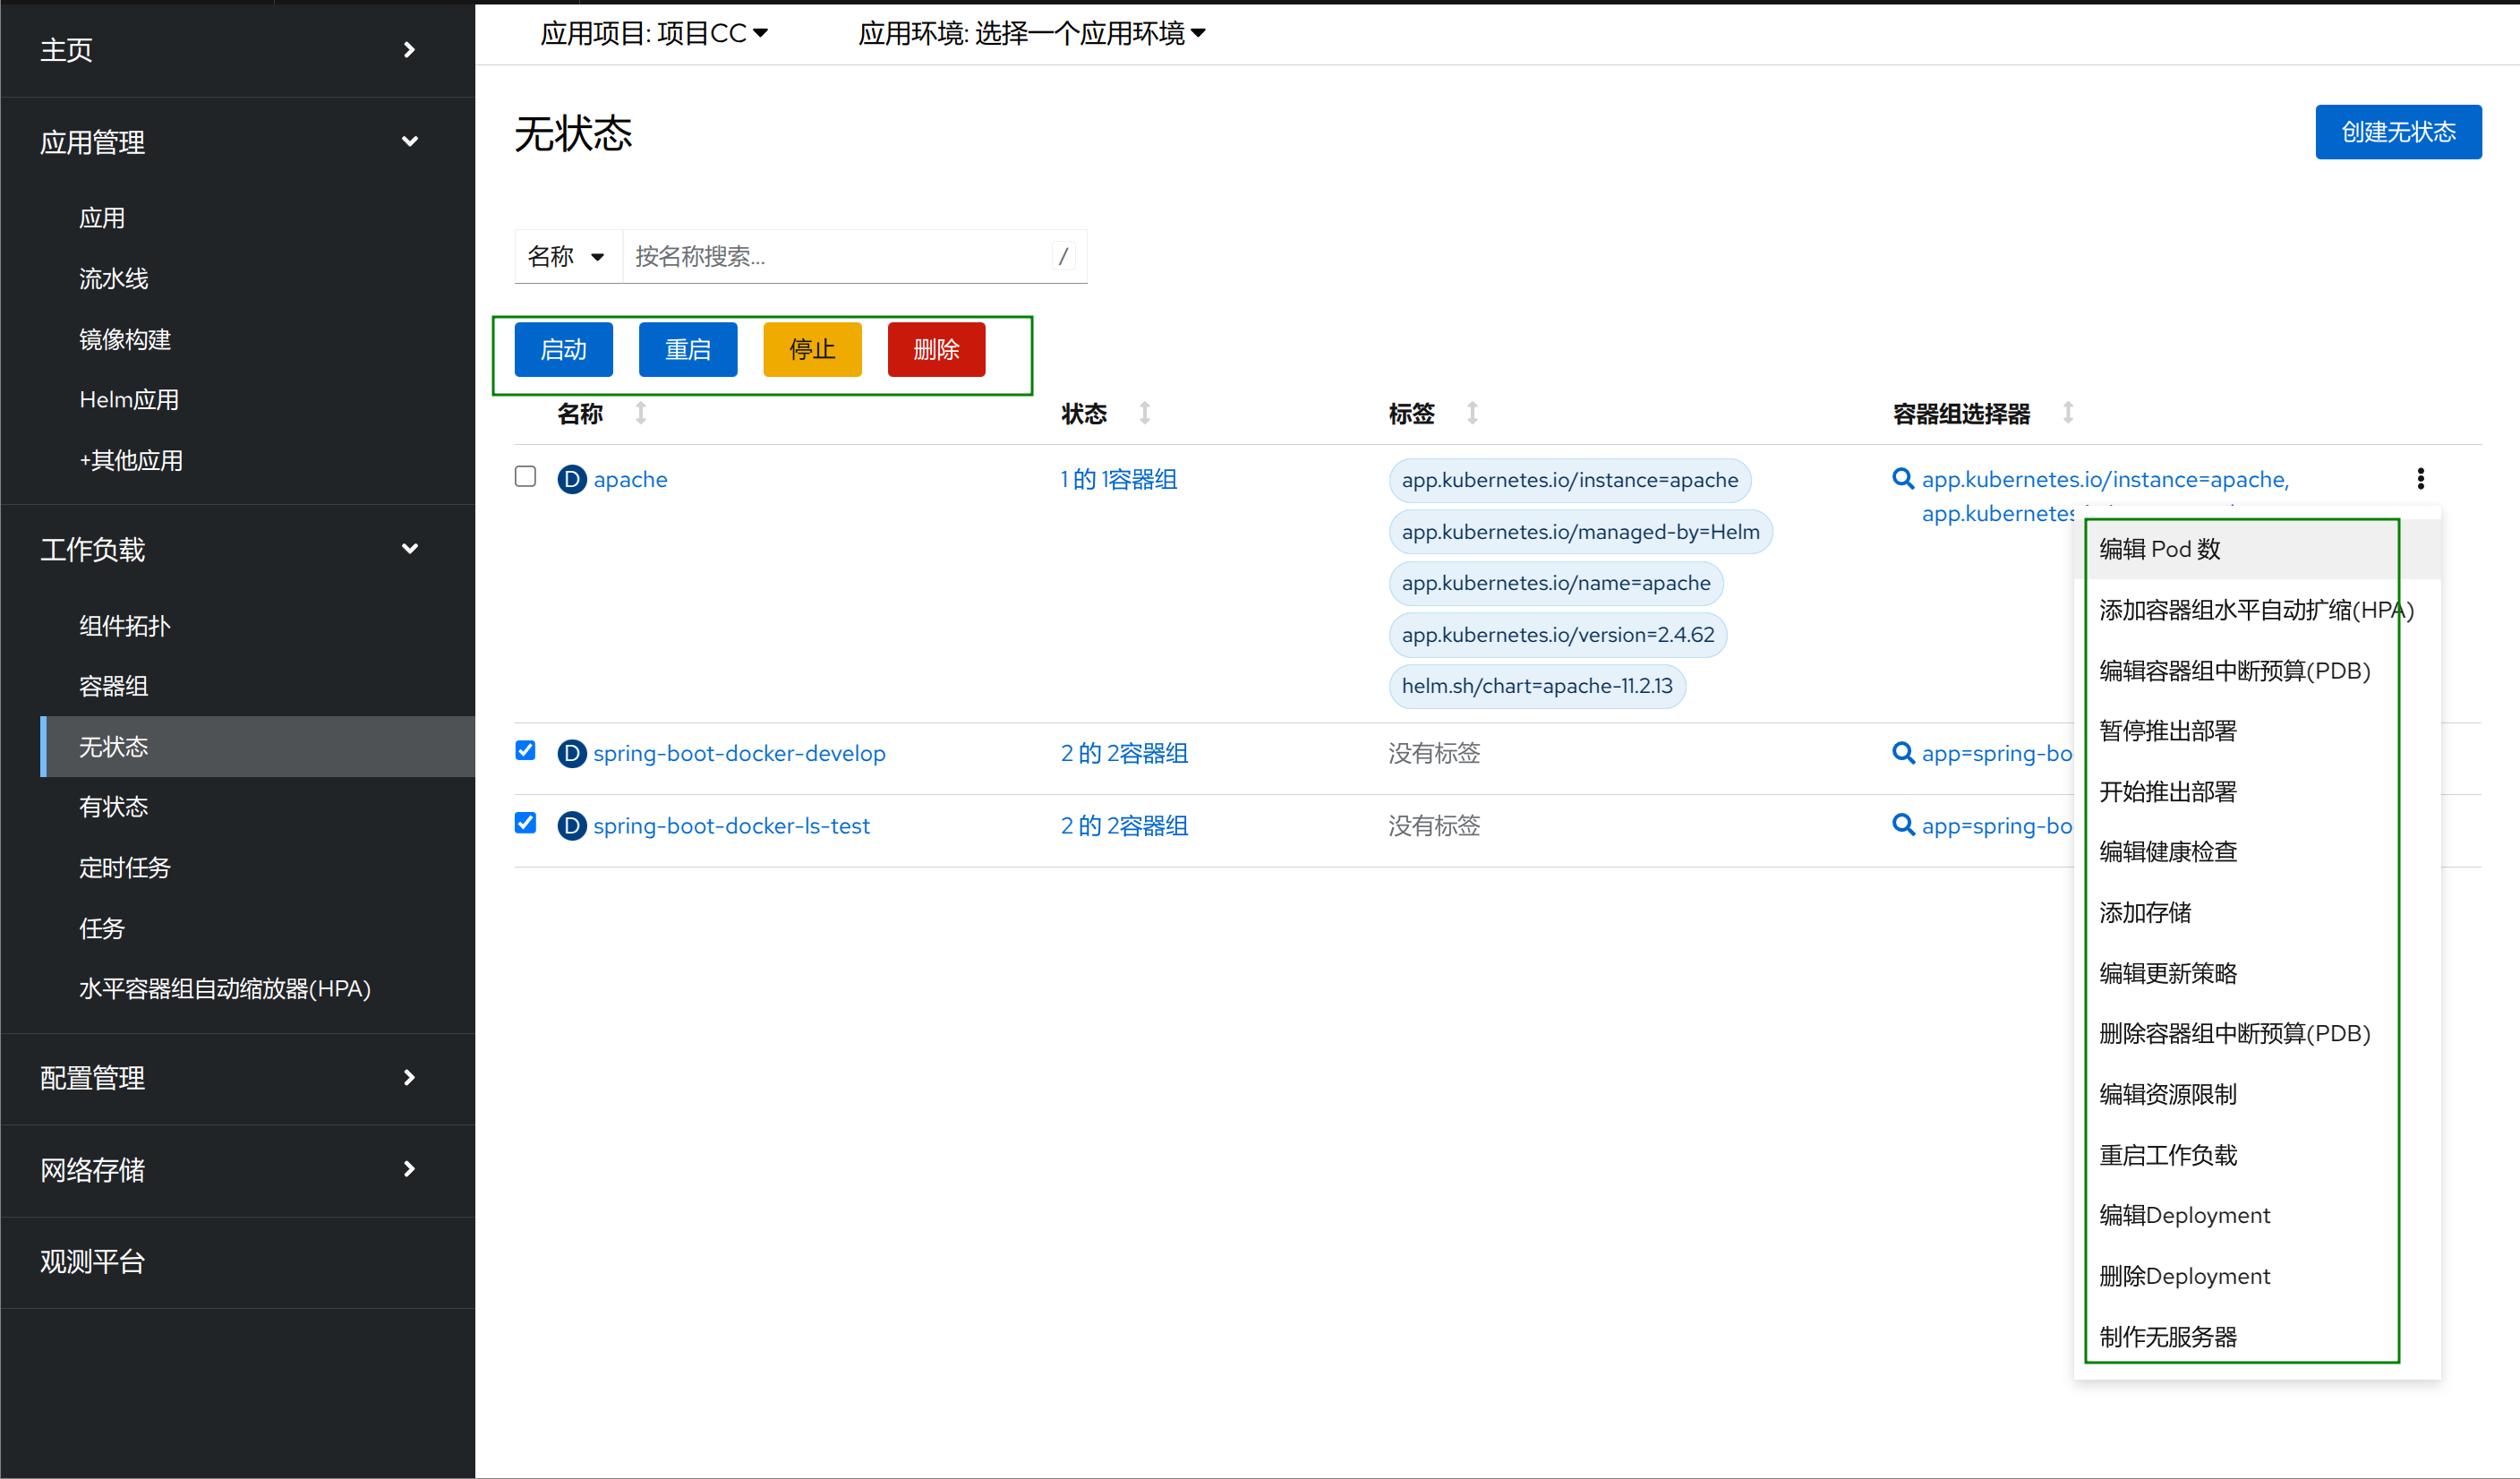Open the 应用环境 selector dropdown
The height and width of the screenshot is (1479, 2520).
[1031, 34]
